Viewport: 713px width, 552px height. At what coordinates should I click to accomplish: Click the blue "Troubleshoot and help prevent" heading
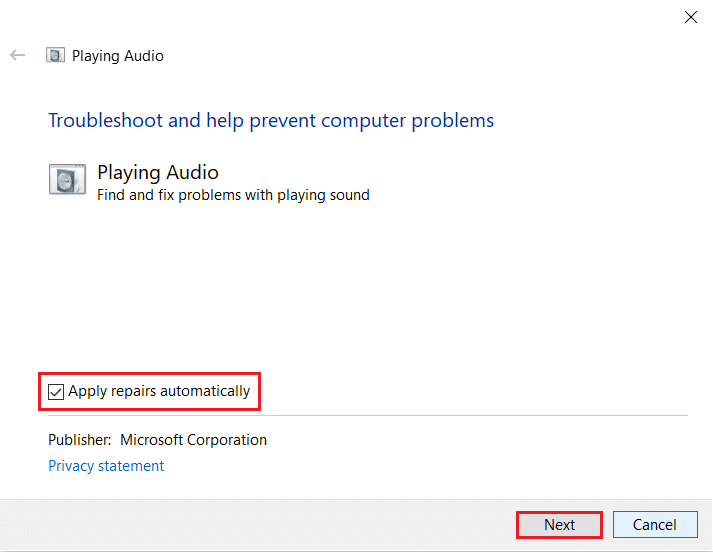click(x=271, y=121)
